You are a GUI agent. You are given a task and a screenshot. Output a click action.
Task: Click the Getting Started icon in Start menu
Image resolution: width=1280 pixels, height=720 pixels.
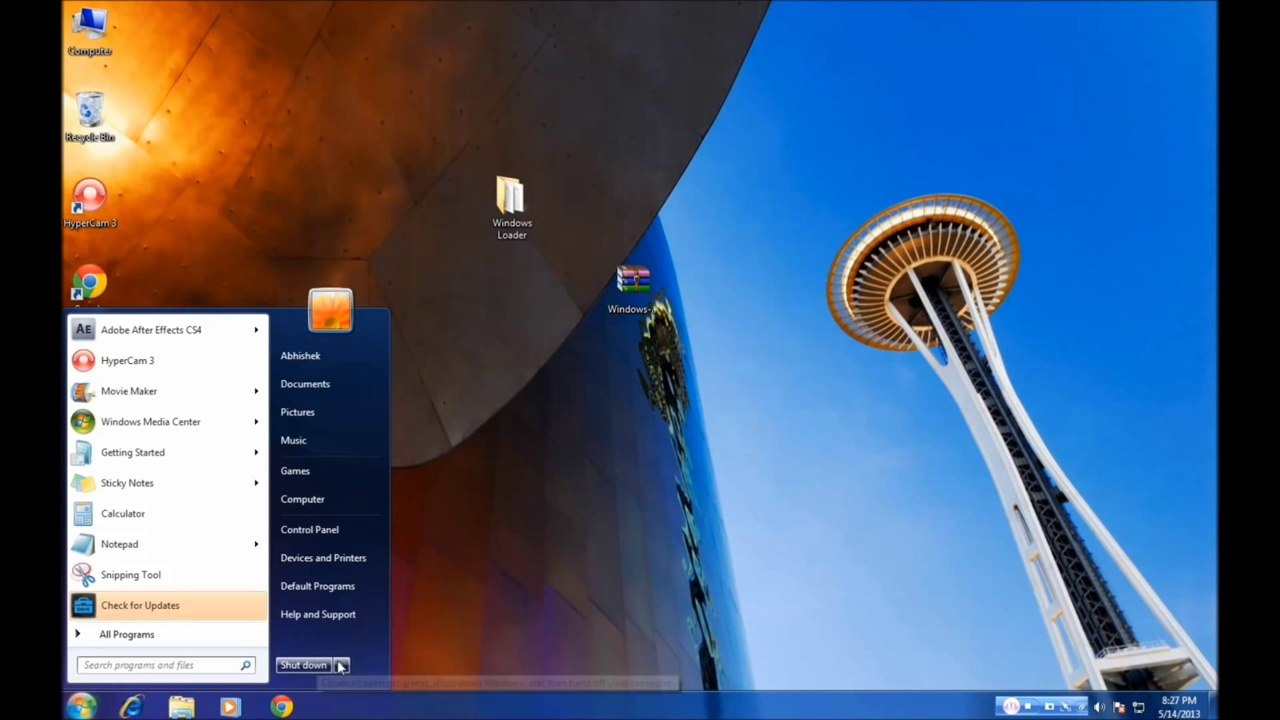tap(84, 452)
